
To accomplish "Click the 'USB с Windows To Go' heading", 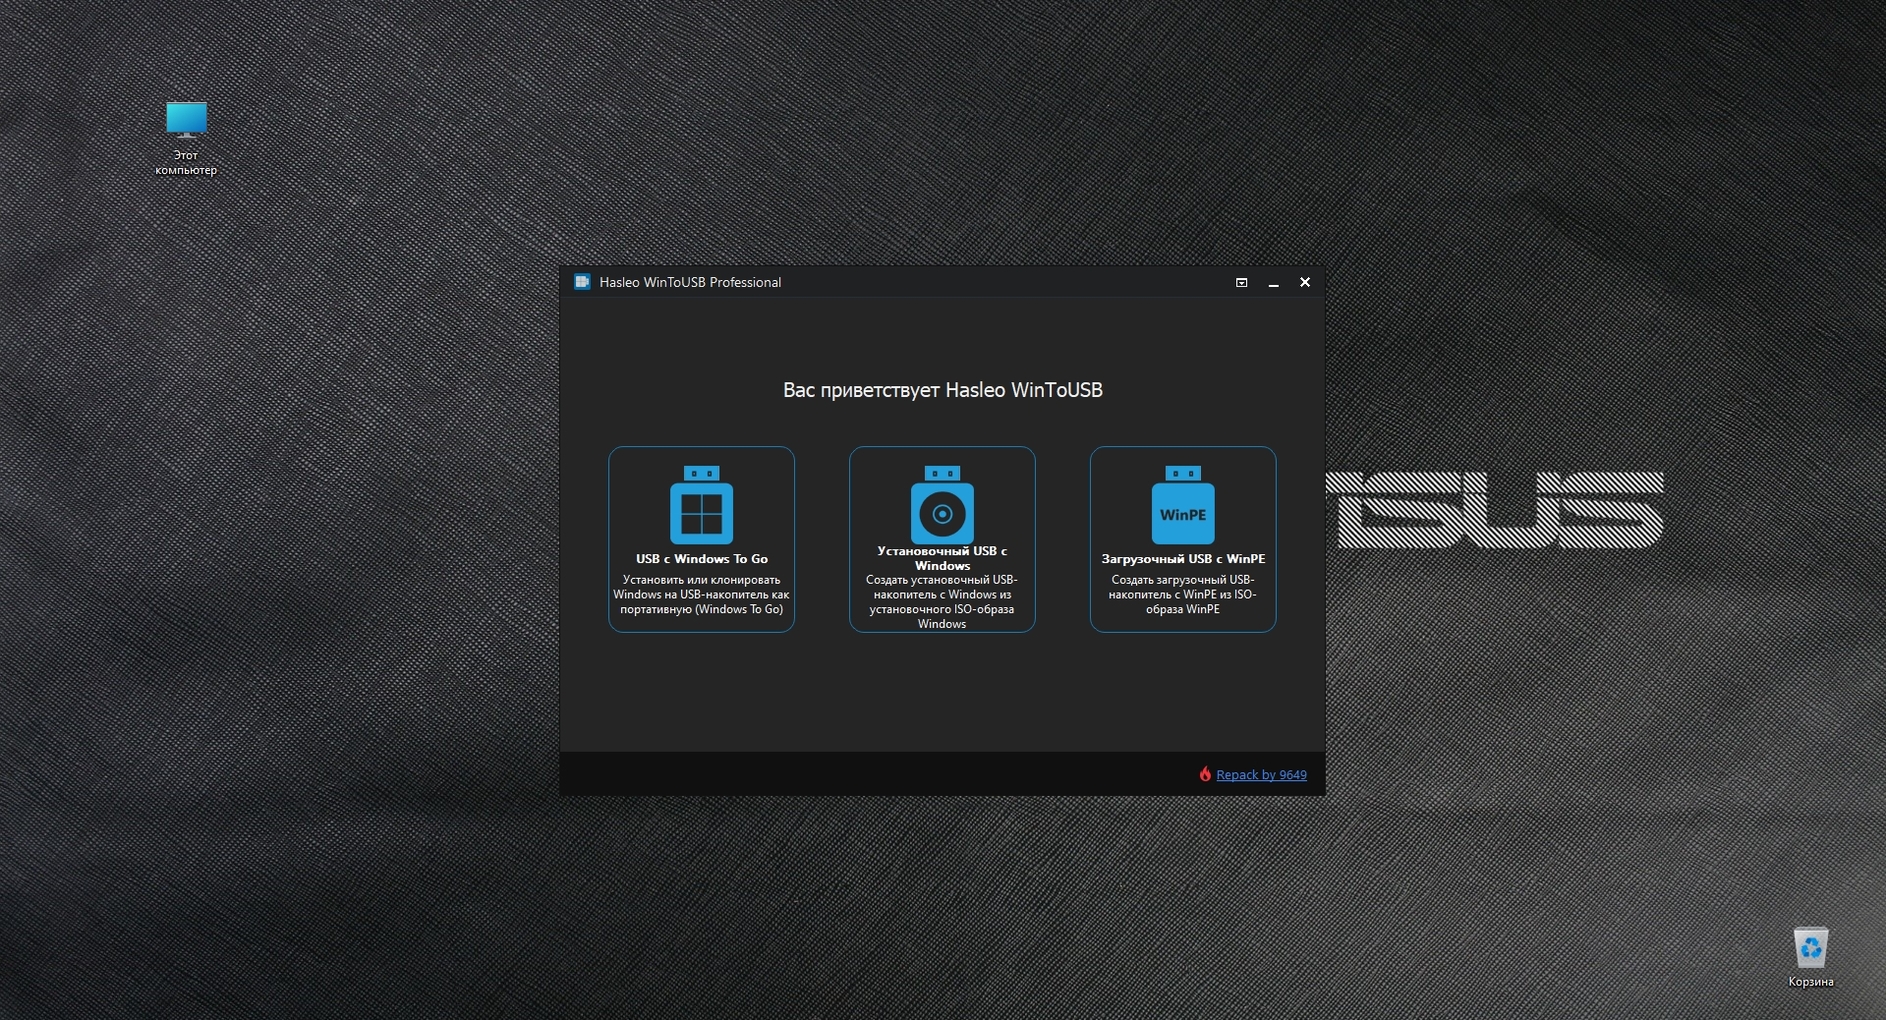I will tap(702, 559).
